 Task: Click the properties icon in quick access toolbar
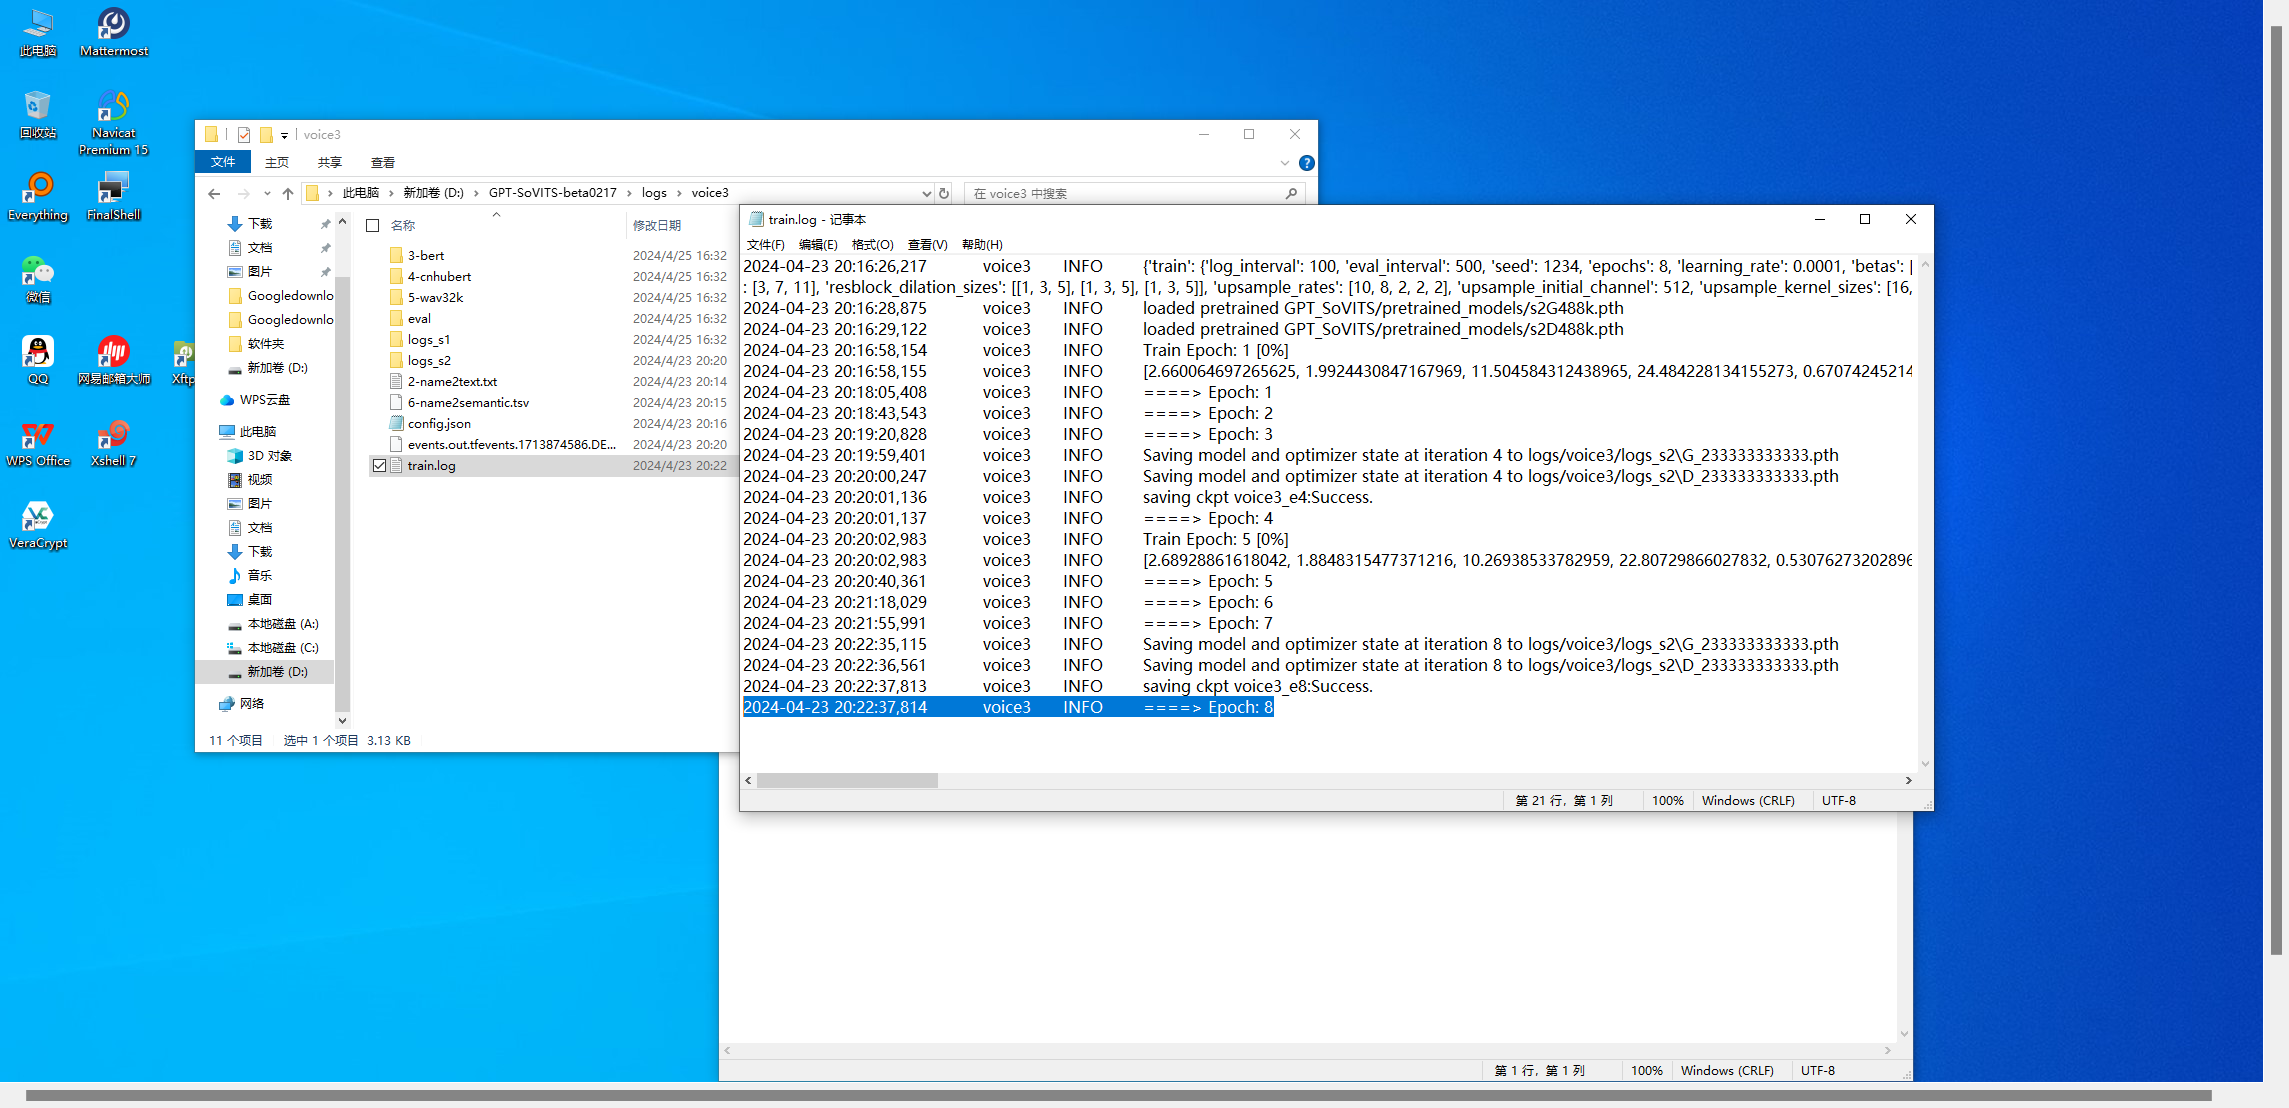243,134
